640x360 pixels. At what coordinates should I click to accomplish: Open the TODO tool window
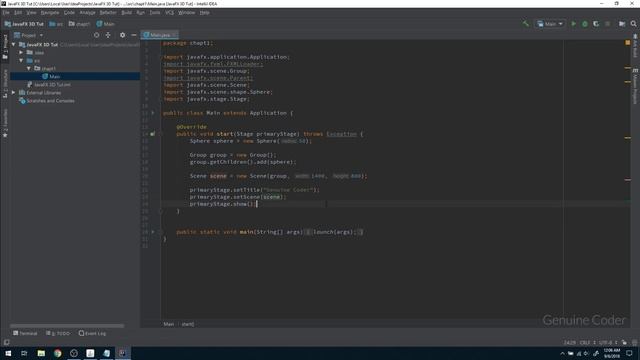tap(58, 333)
